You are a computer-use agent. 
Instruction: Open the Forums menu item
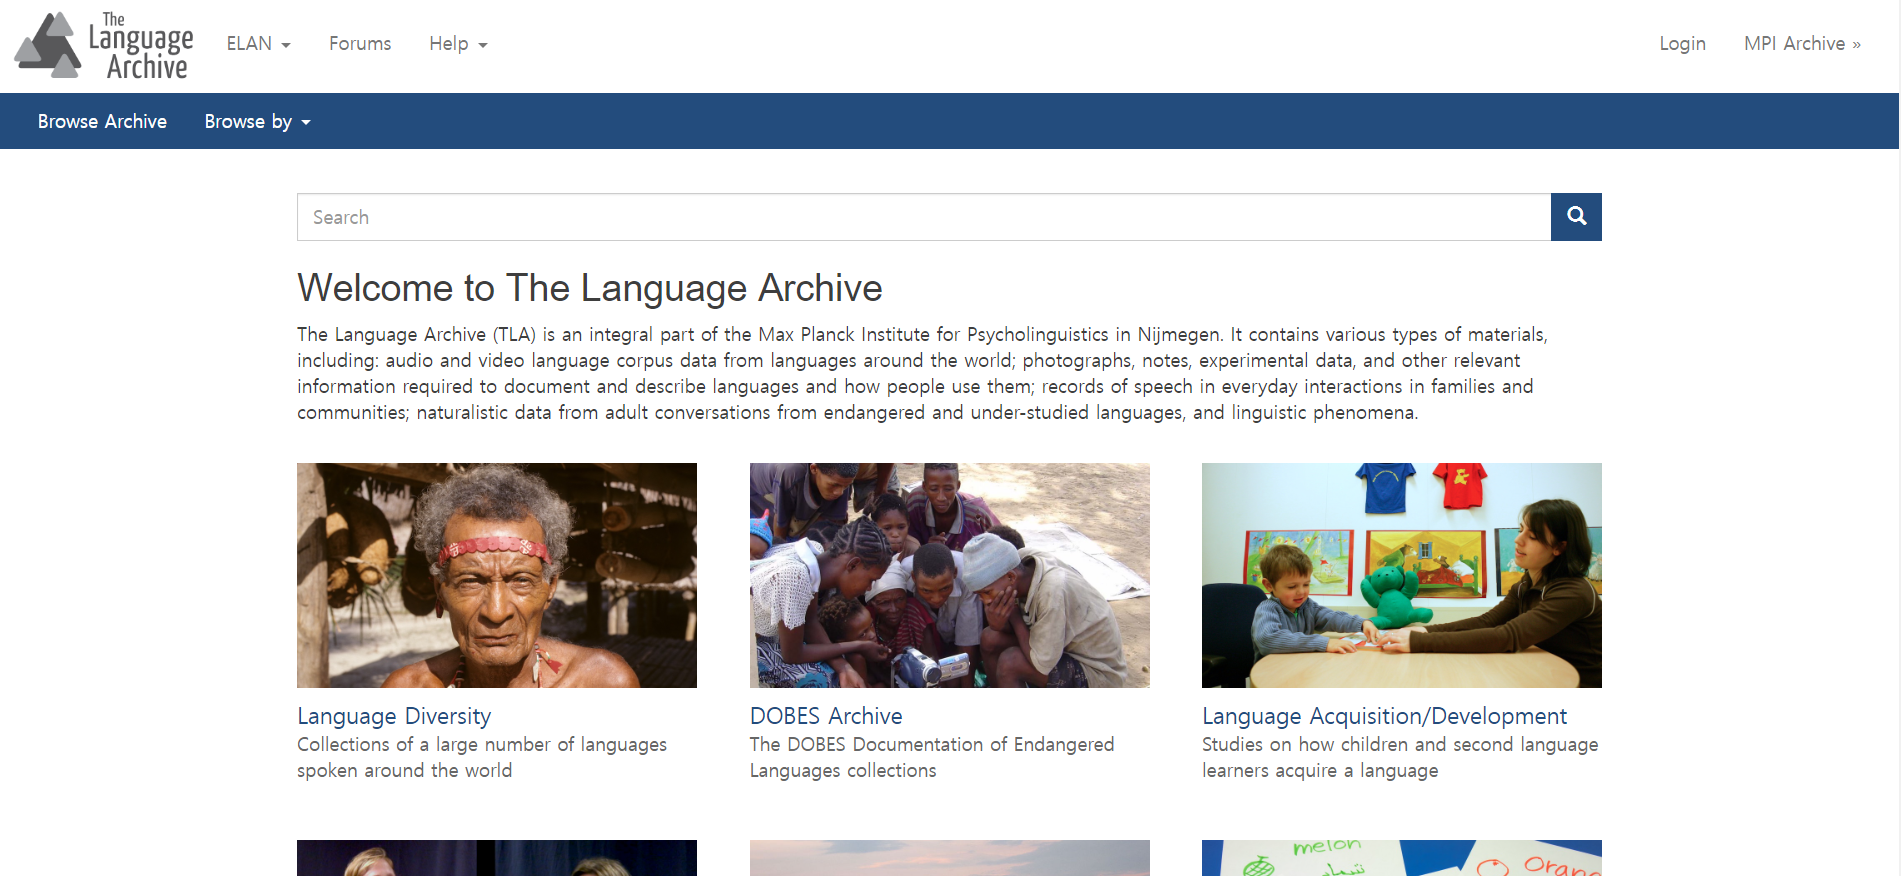coord(360,44)
